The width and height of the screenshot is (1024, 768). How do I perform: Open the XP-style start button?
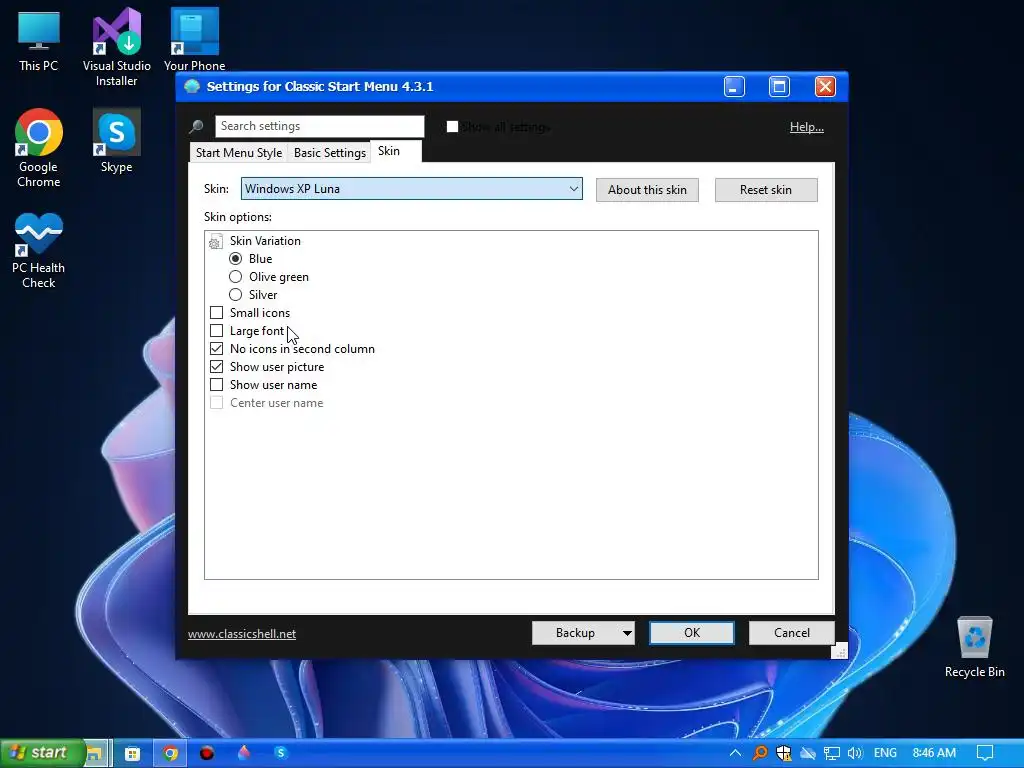coord(42,753)
